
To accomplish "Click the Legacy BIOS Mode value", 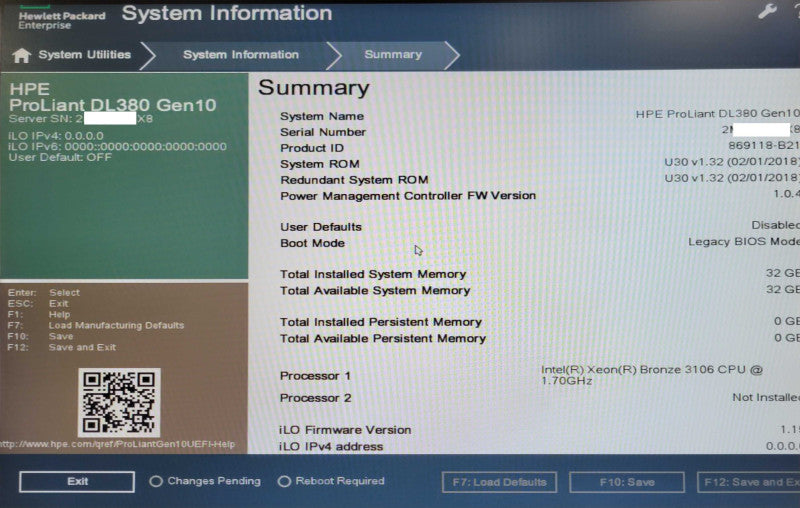I will click(744, 241).
